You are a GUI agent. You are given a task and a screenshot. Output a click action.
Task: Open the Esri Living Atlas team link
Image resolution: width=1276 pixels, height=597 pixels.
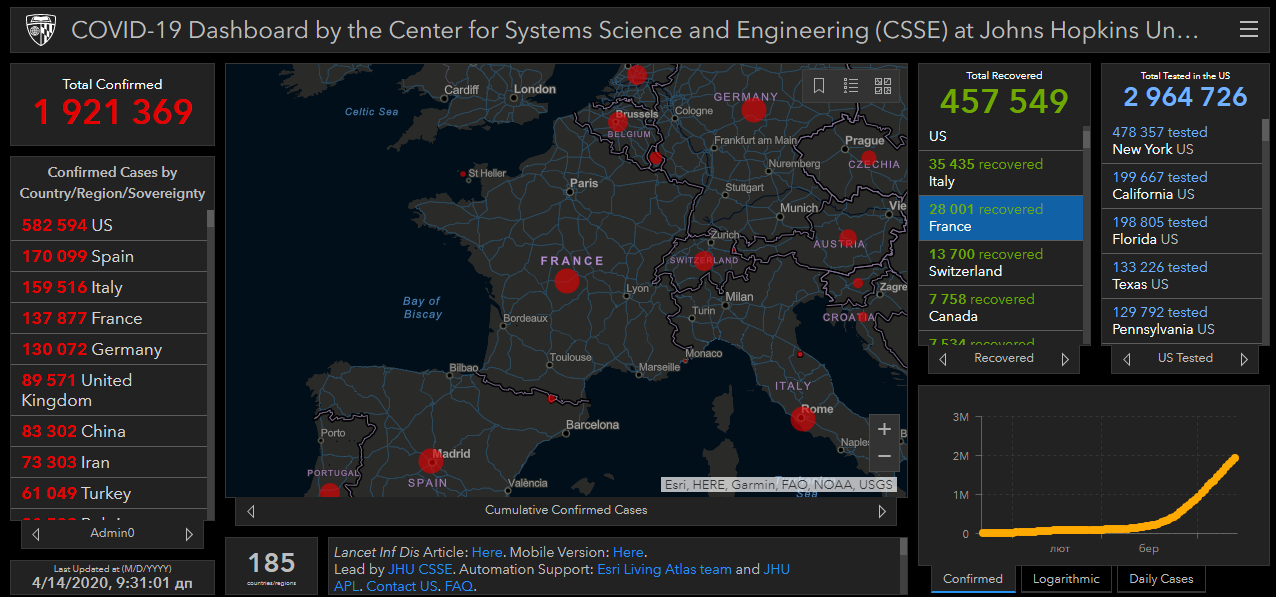point(664,569)
